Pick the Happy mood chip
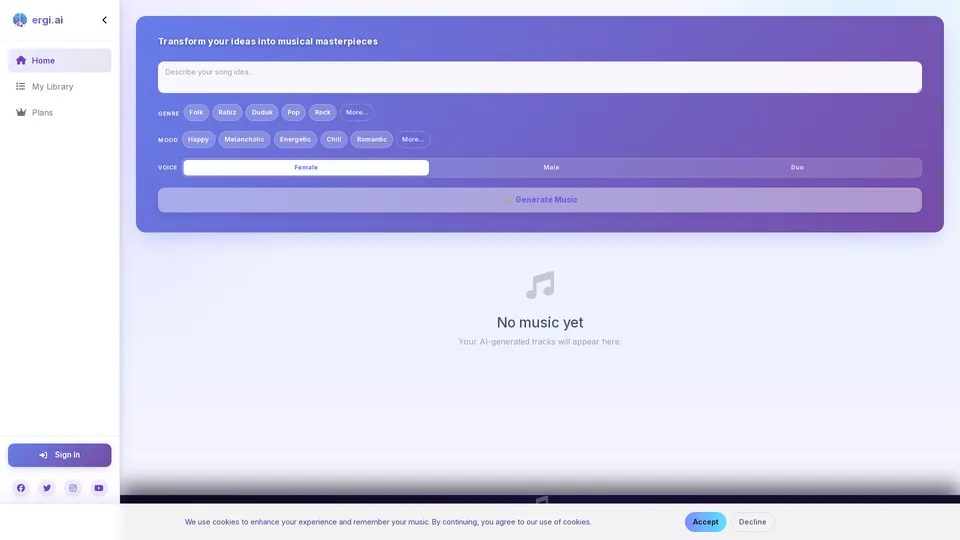 pyautogui.click(x=198, y=139)
